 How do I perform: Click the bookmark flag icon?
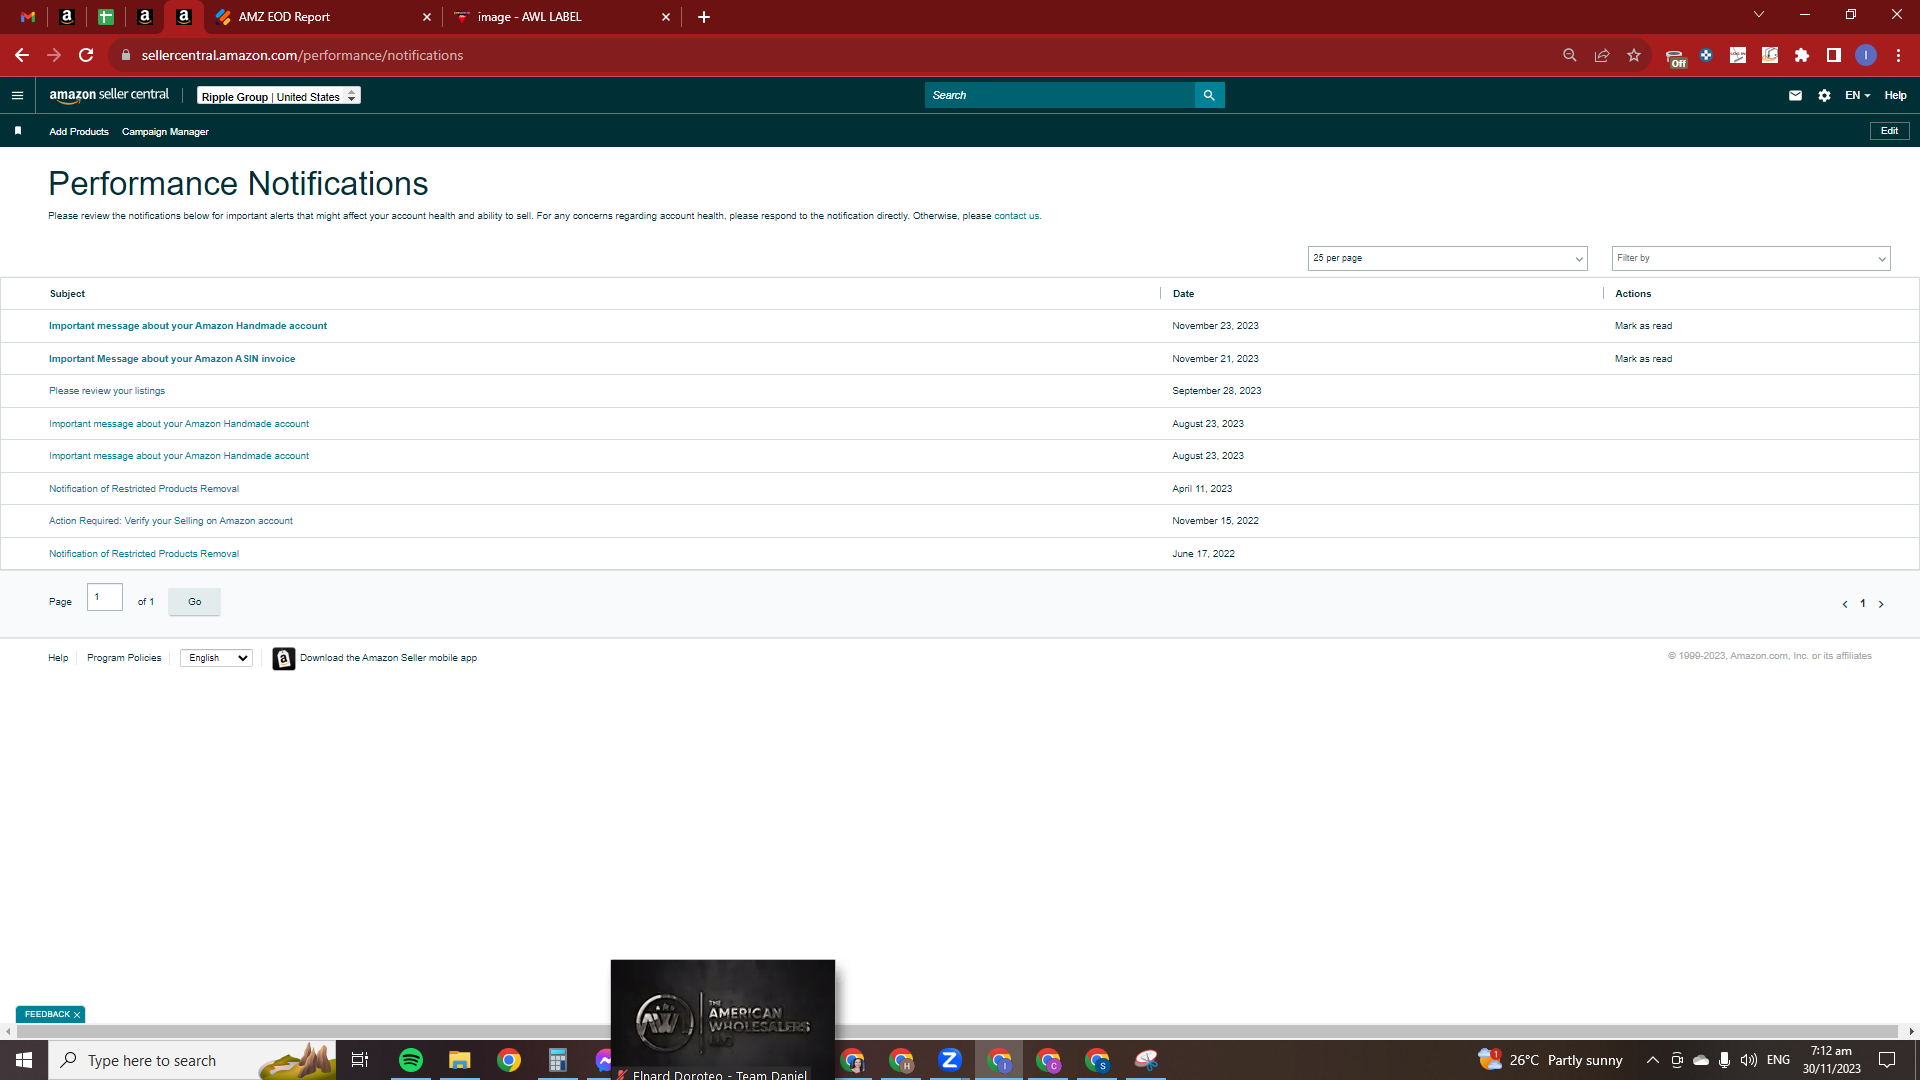point(18,131)
